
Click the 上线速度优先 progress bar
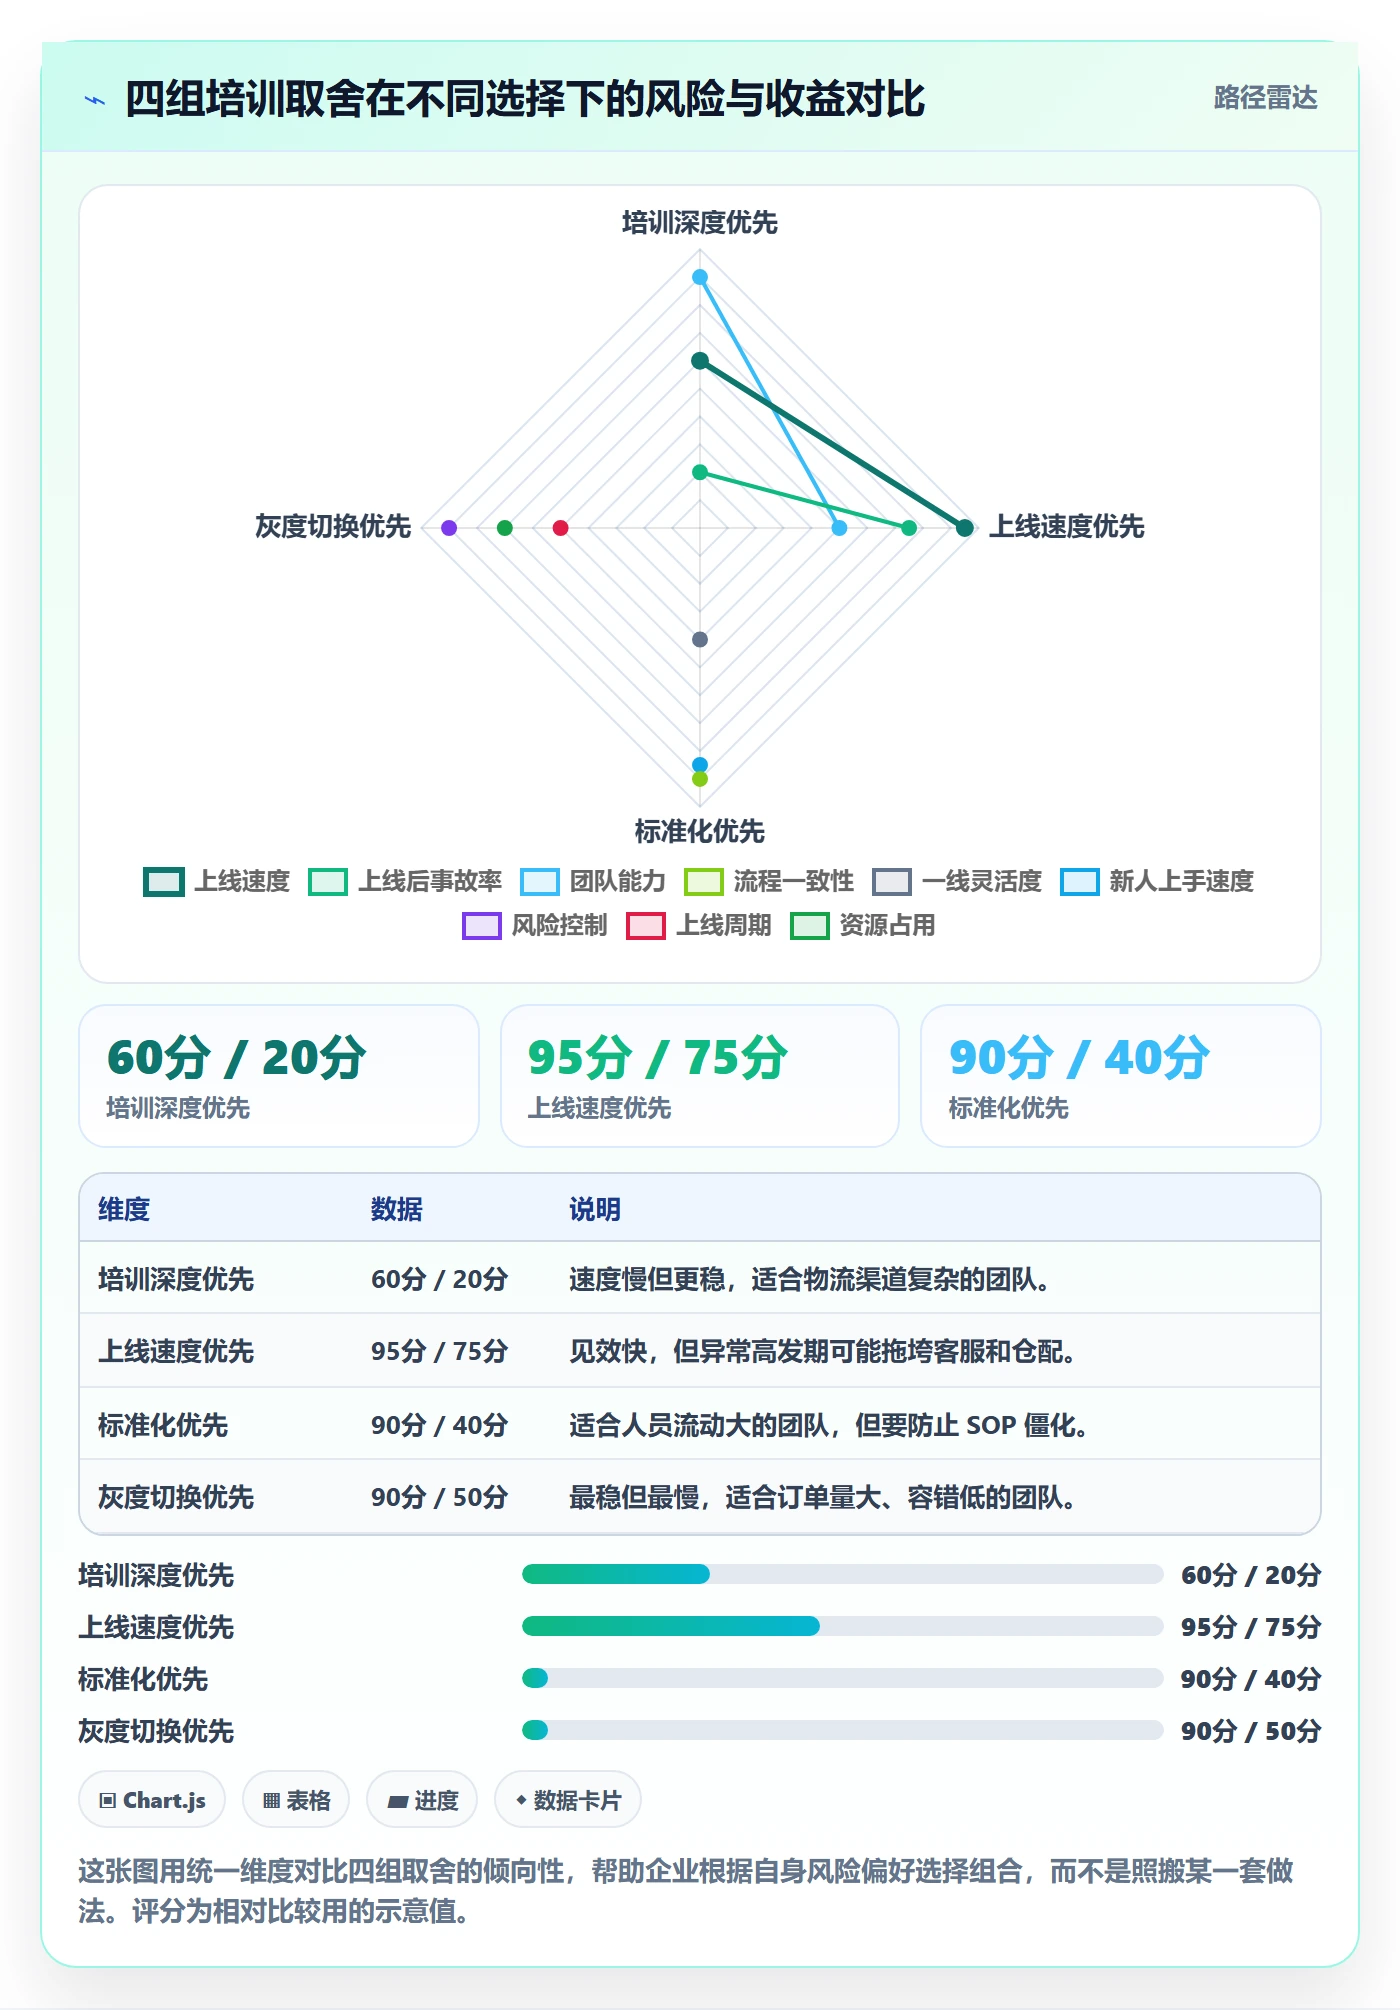click(x=842, y=1626)
